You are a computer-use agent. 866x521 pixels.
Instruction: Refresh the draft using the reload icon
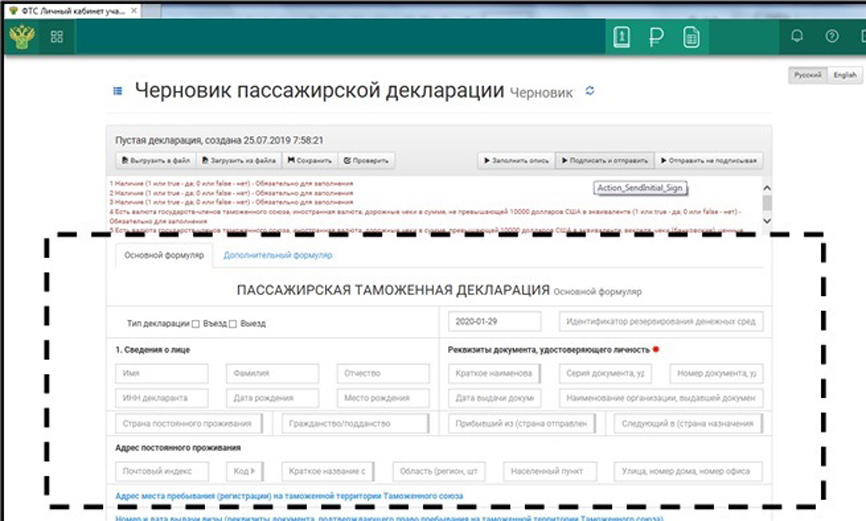coord(590,91)
